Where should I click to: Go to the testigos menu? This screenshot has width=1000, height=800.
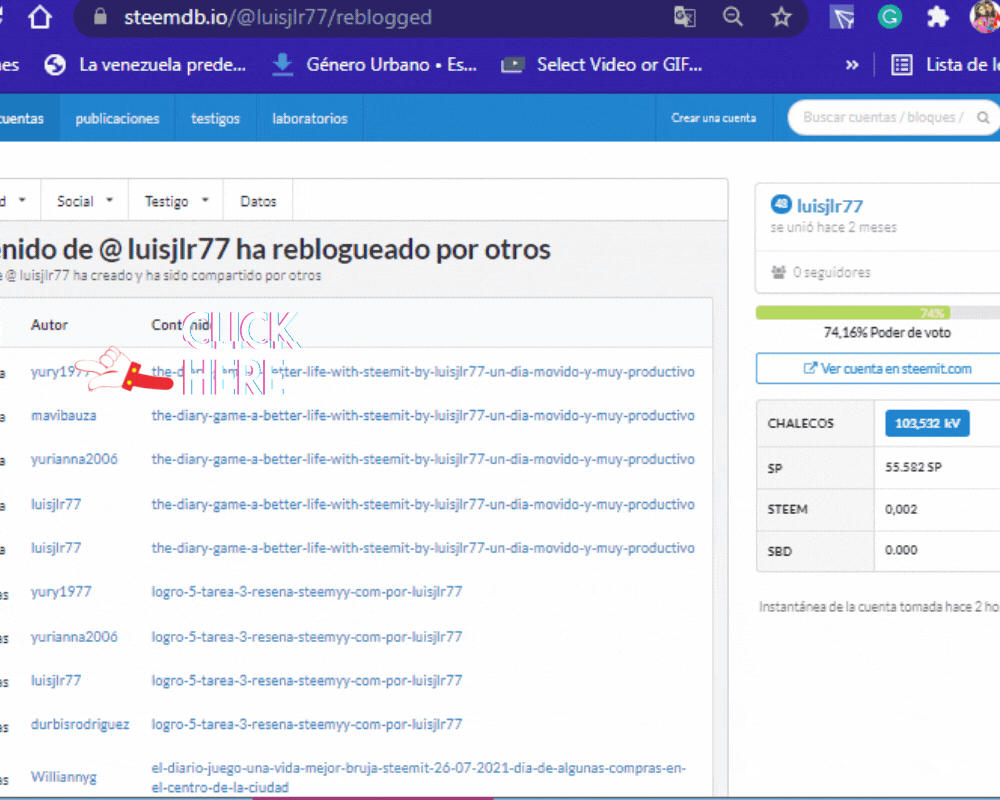[216, 118]
